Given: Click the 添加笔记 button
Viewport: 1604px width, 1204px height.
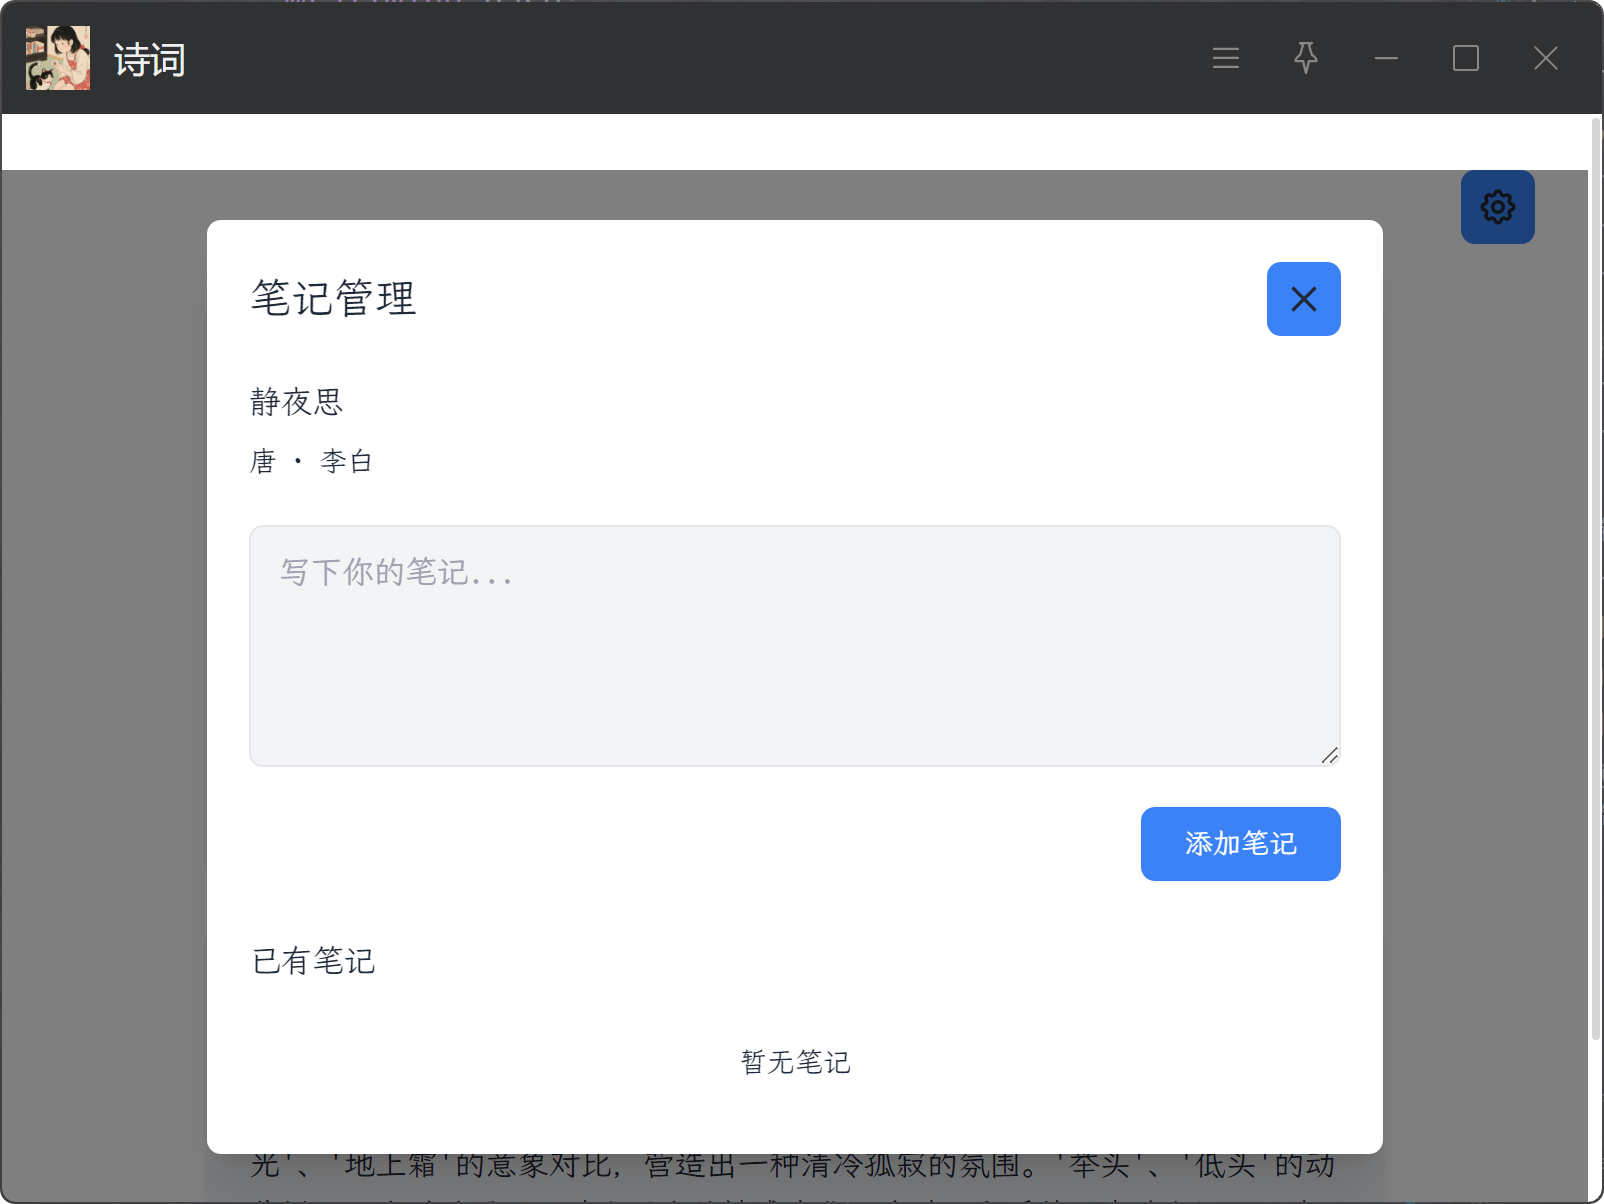Looking at the screenshot, I should (x=1240, y=844).
